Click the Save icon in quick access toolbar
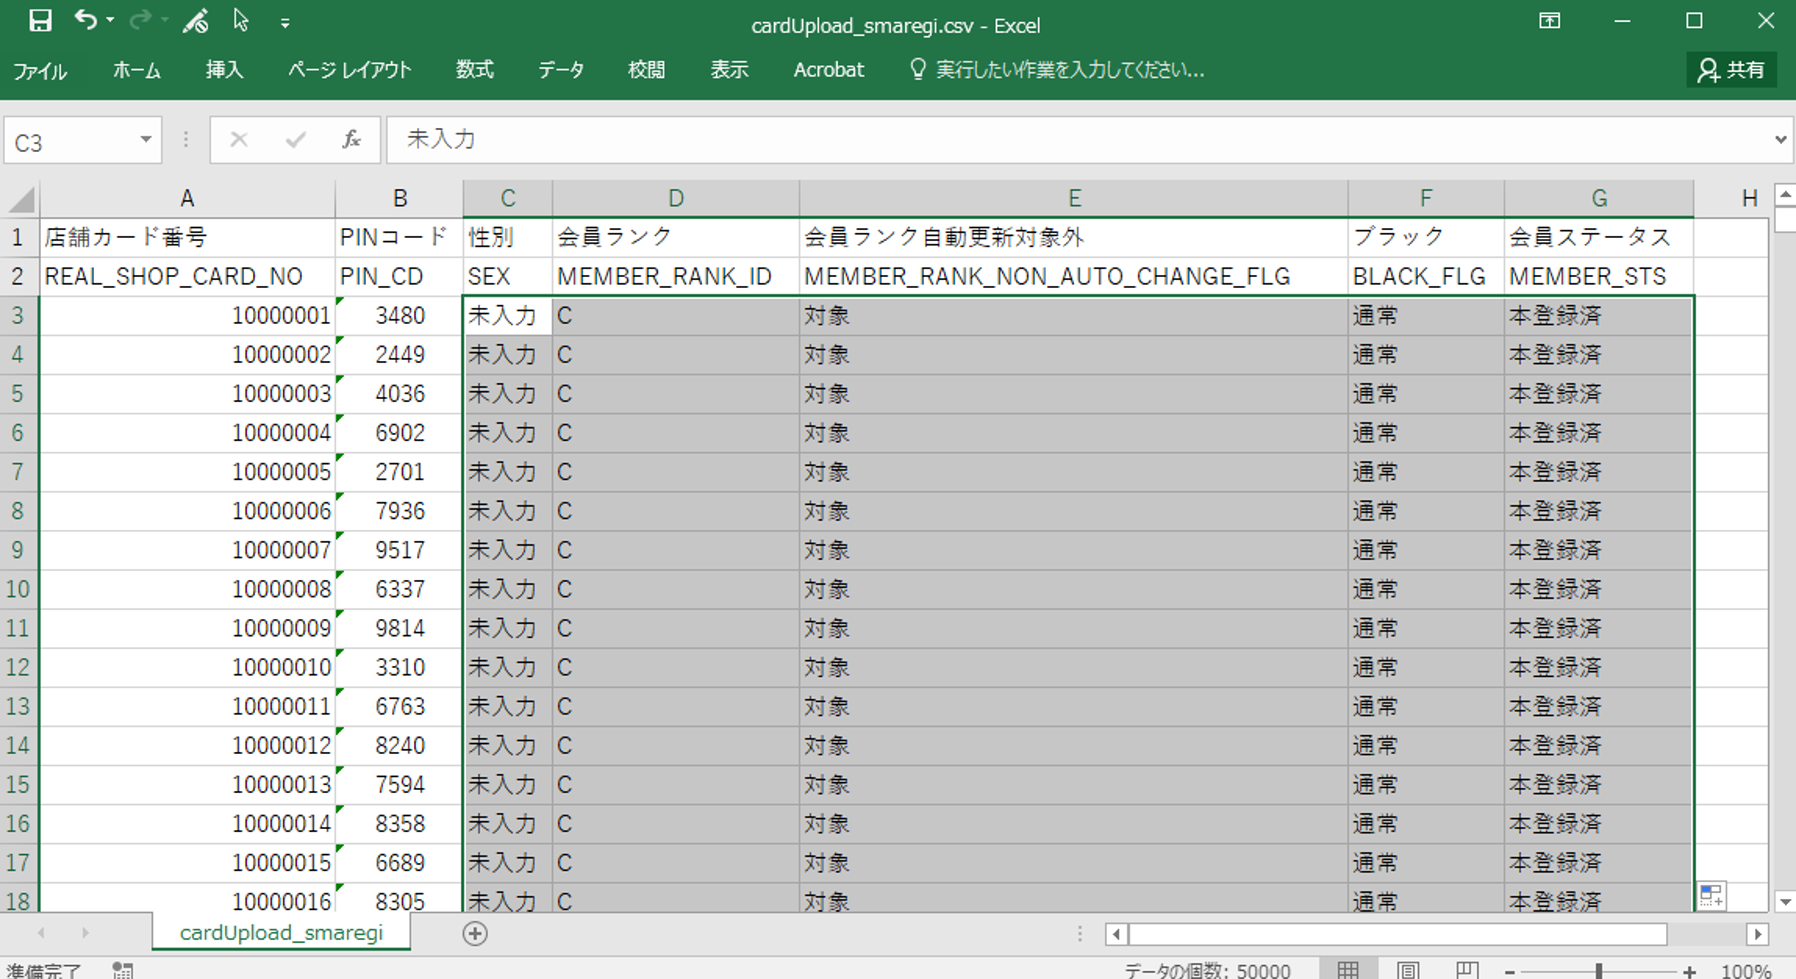 pyautogui.click(x=40, y=21)
